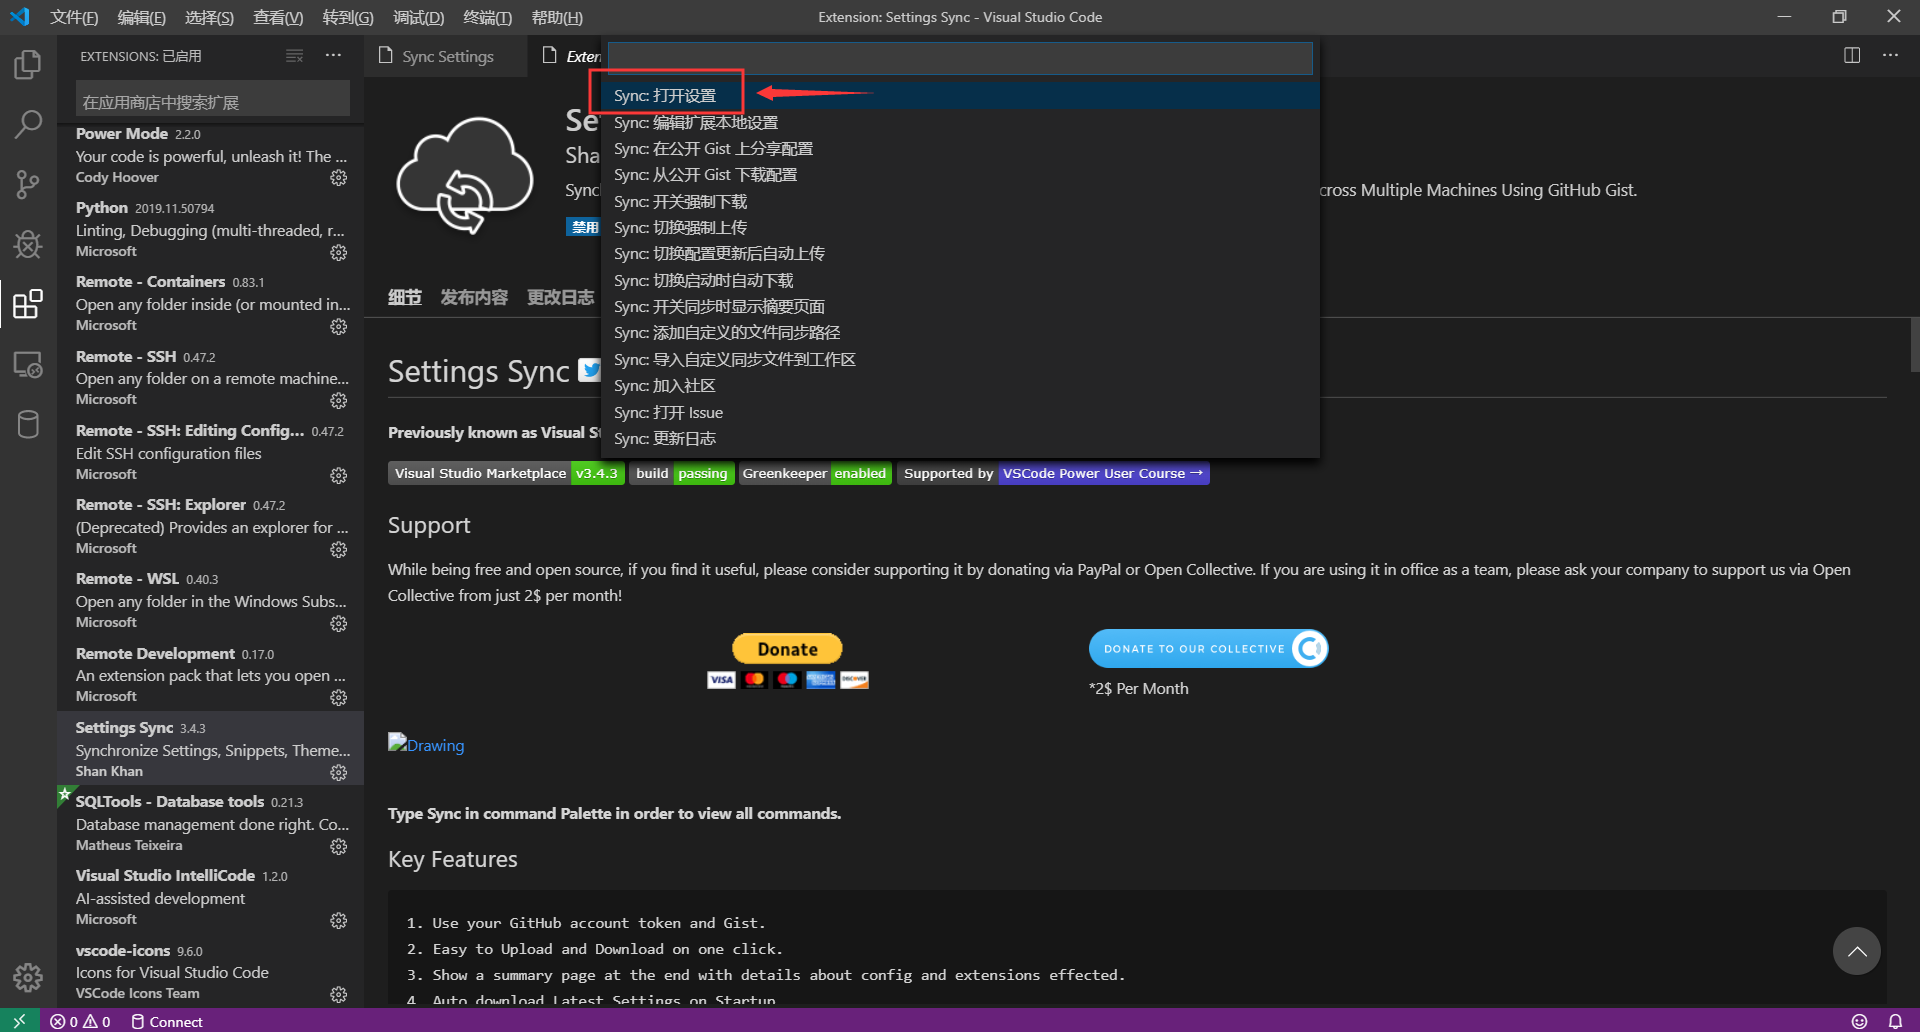The width and height of the screenshot is (1920, 1032).
Task: Open the gear menu for vscode-icons extension
Action: pos(339,994)
